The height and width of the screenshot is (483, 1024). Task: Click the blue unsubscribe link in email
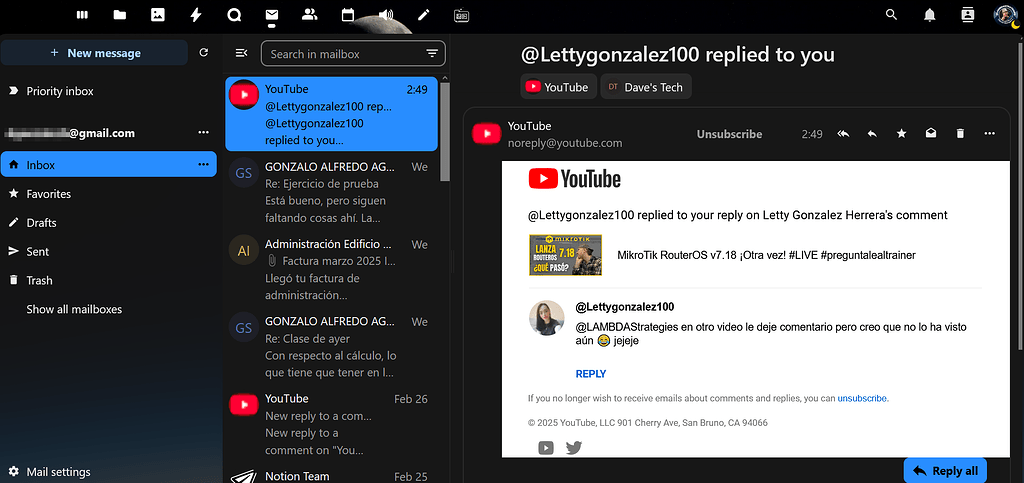(x=862, y=398)
